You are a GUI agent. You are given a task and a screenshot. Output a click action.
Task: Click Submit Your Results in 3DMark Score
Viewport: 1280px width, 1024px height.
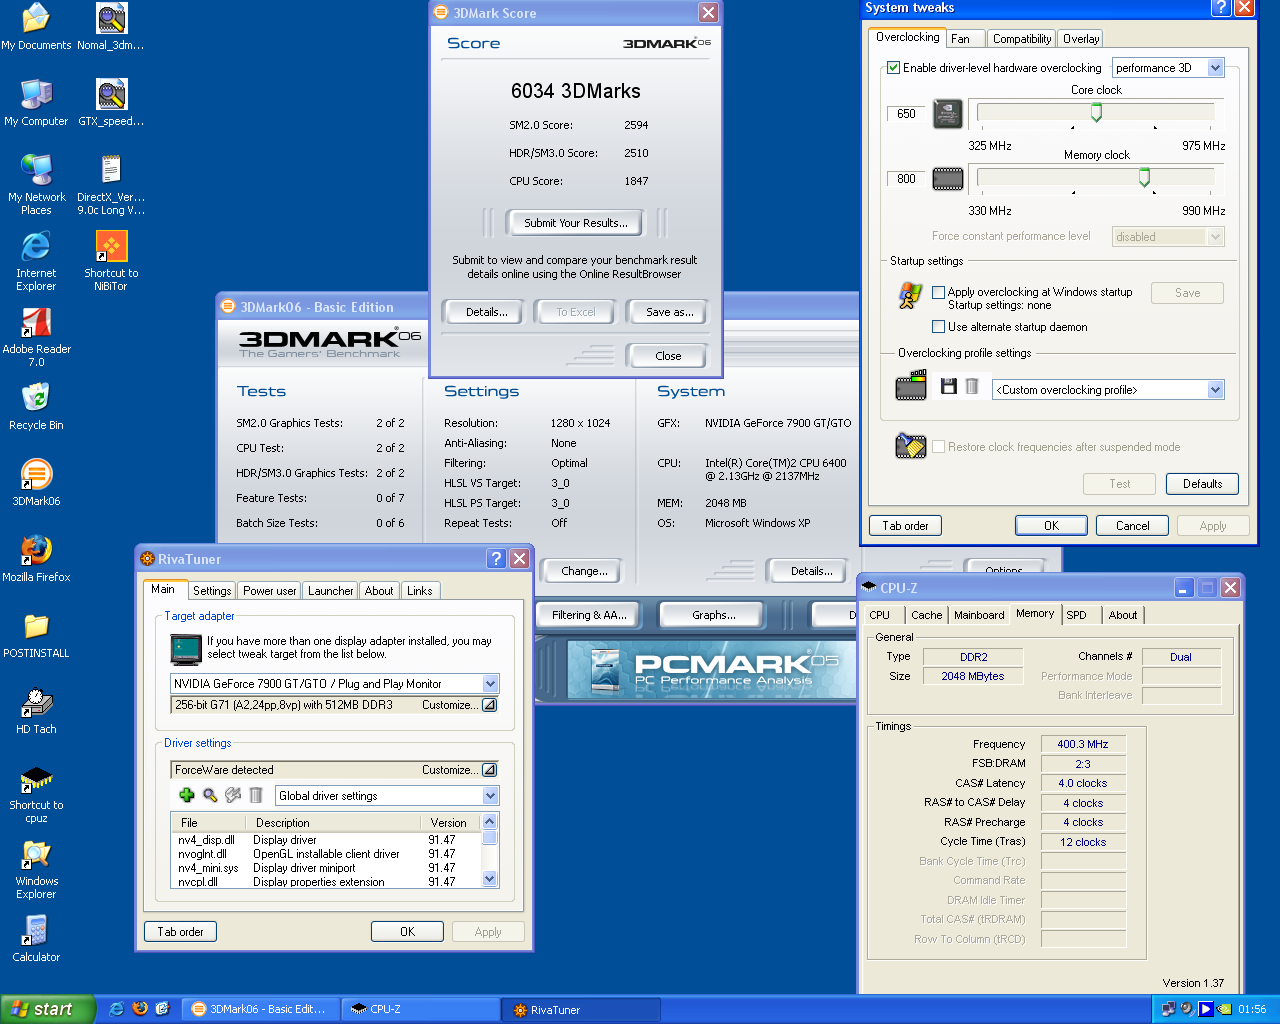(576, 223)
